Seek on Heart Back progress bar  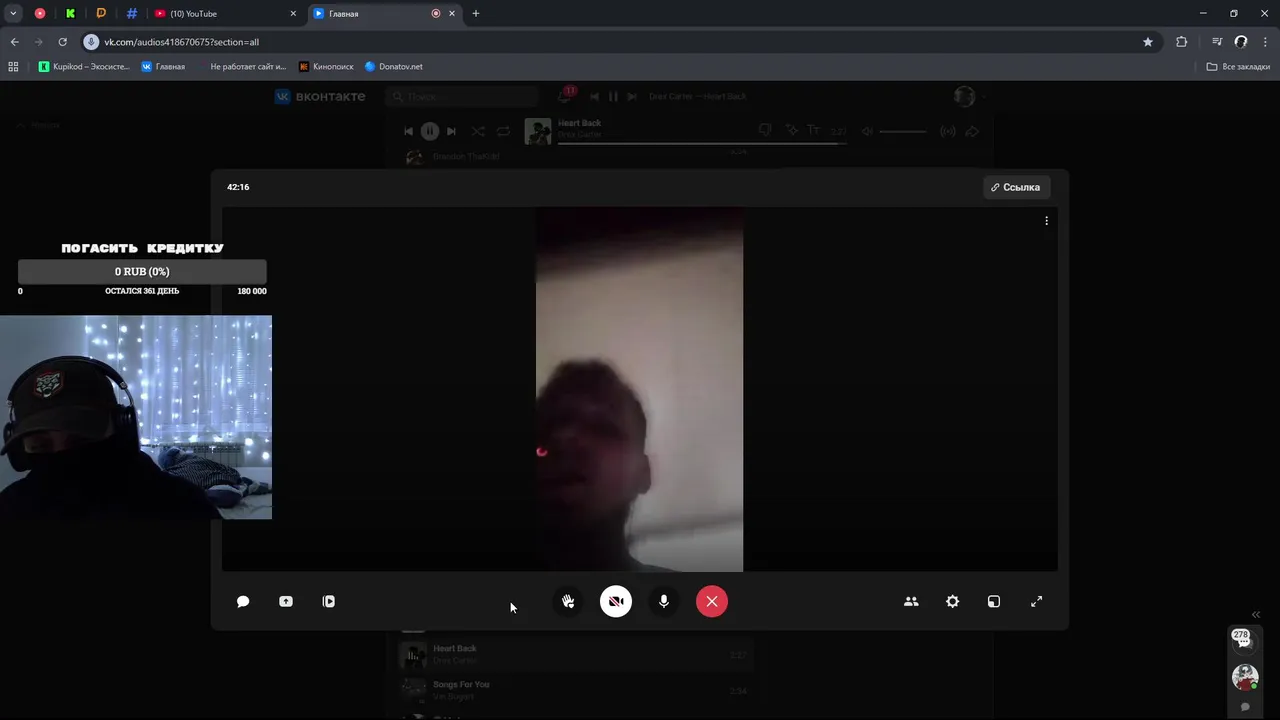(701, 143)
